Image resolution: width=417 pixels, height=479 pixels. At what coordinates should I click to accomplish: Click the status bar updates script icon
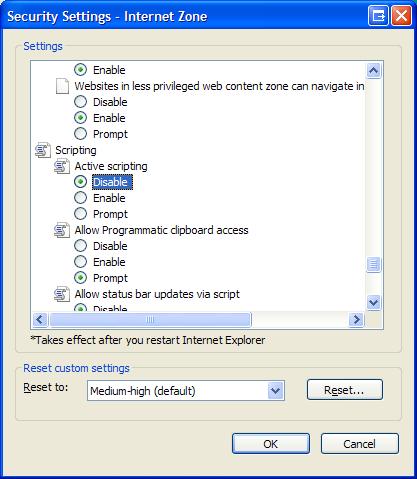tap(62, 294)
